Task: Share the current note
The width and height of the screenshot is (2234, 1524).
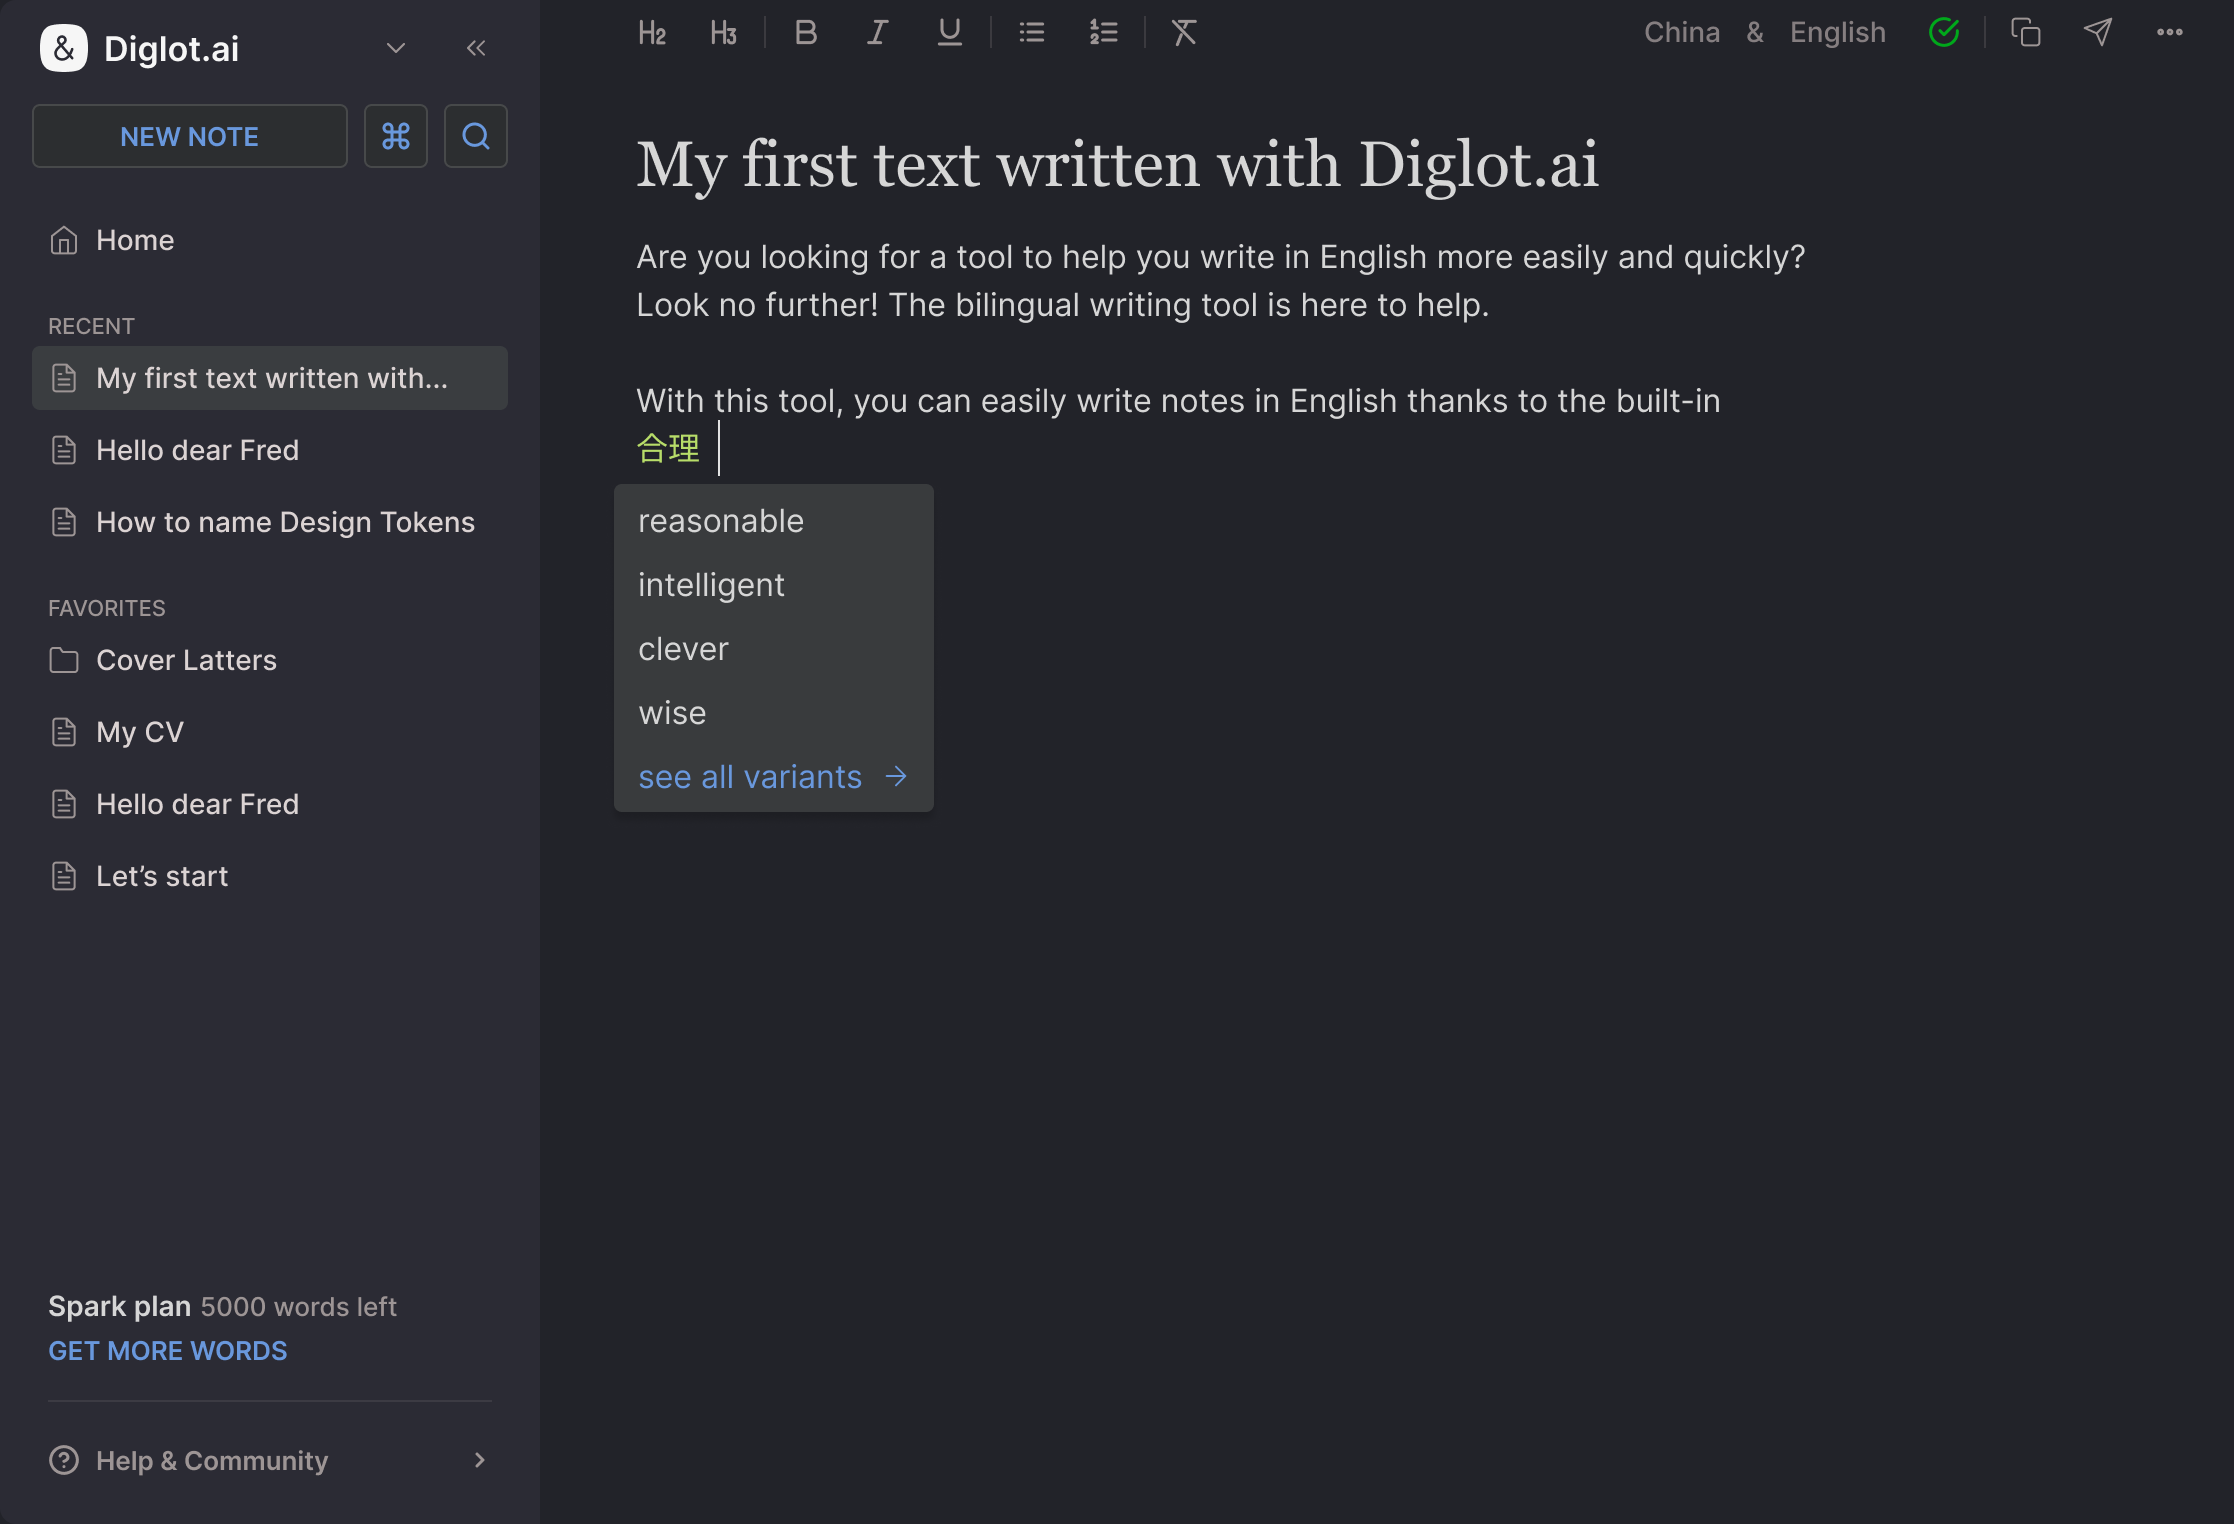Action: pos(2098,32)
